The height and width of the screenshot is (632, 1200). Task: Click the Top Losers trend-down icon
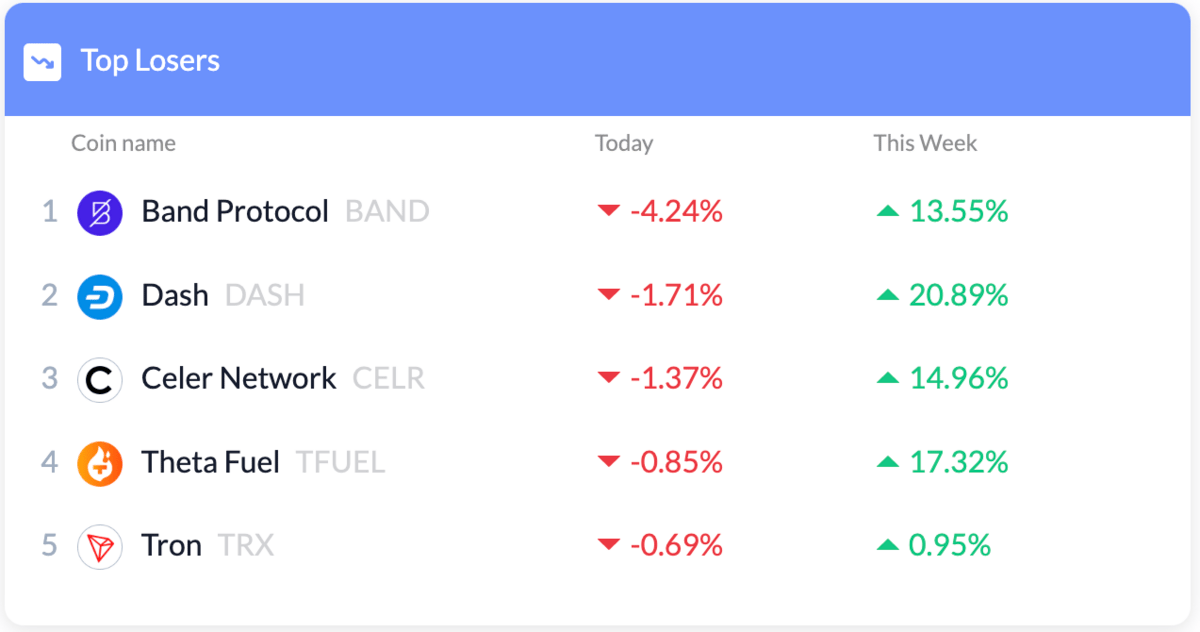coord(43,62)
